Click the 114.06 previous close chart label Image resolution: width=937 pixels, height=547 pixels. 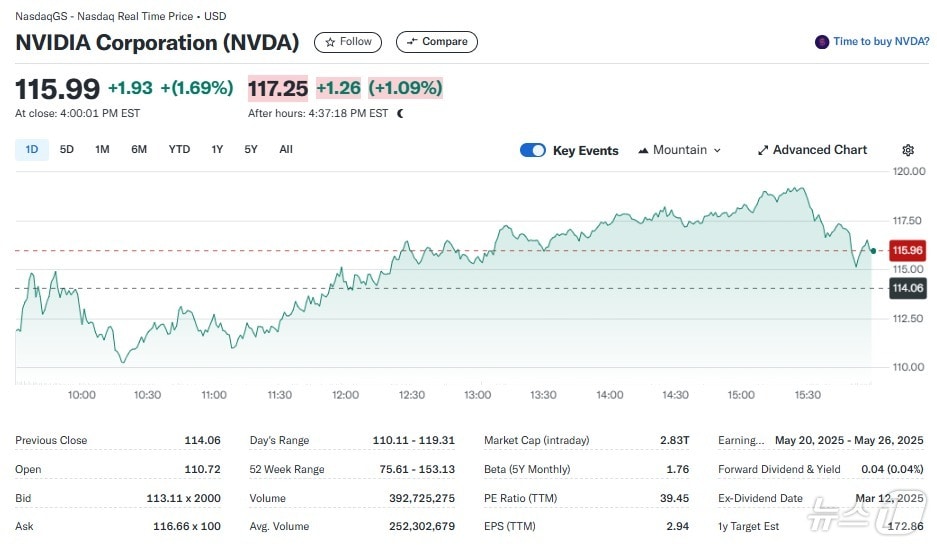(908, 288)
